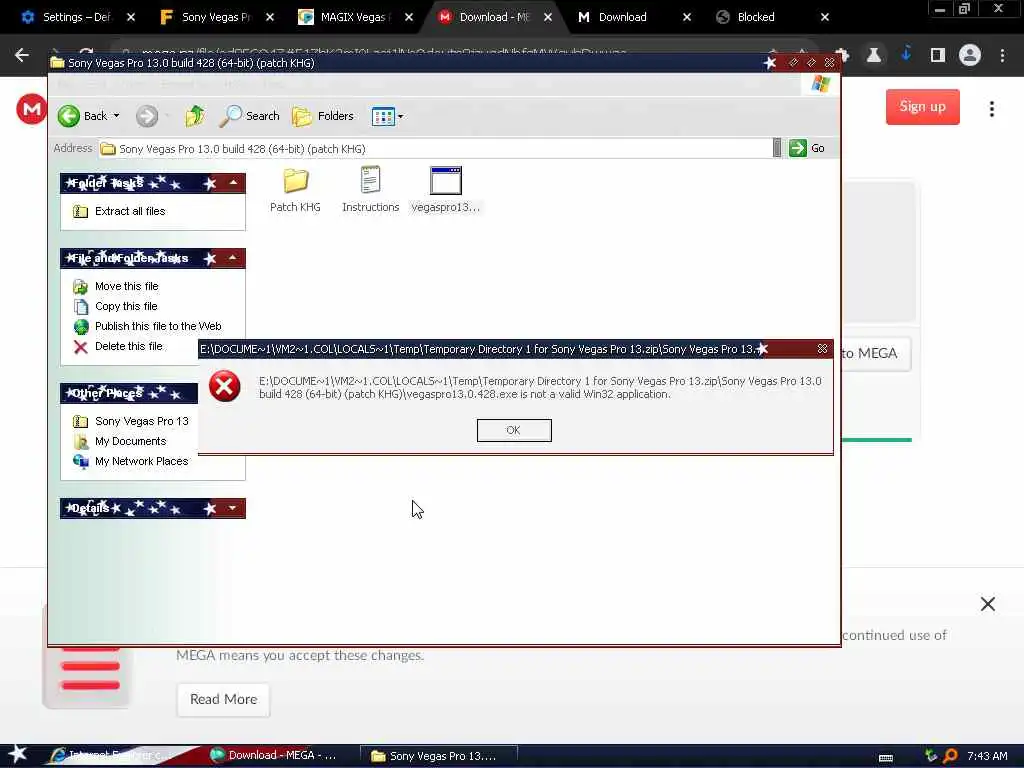The image size is (1024, 768).
Task: Click Delete this file task
Action: (129, 346)
